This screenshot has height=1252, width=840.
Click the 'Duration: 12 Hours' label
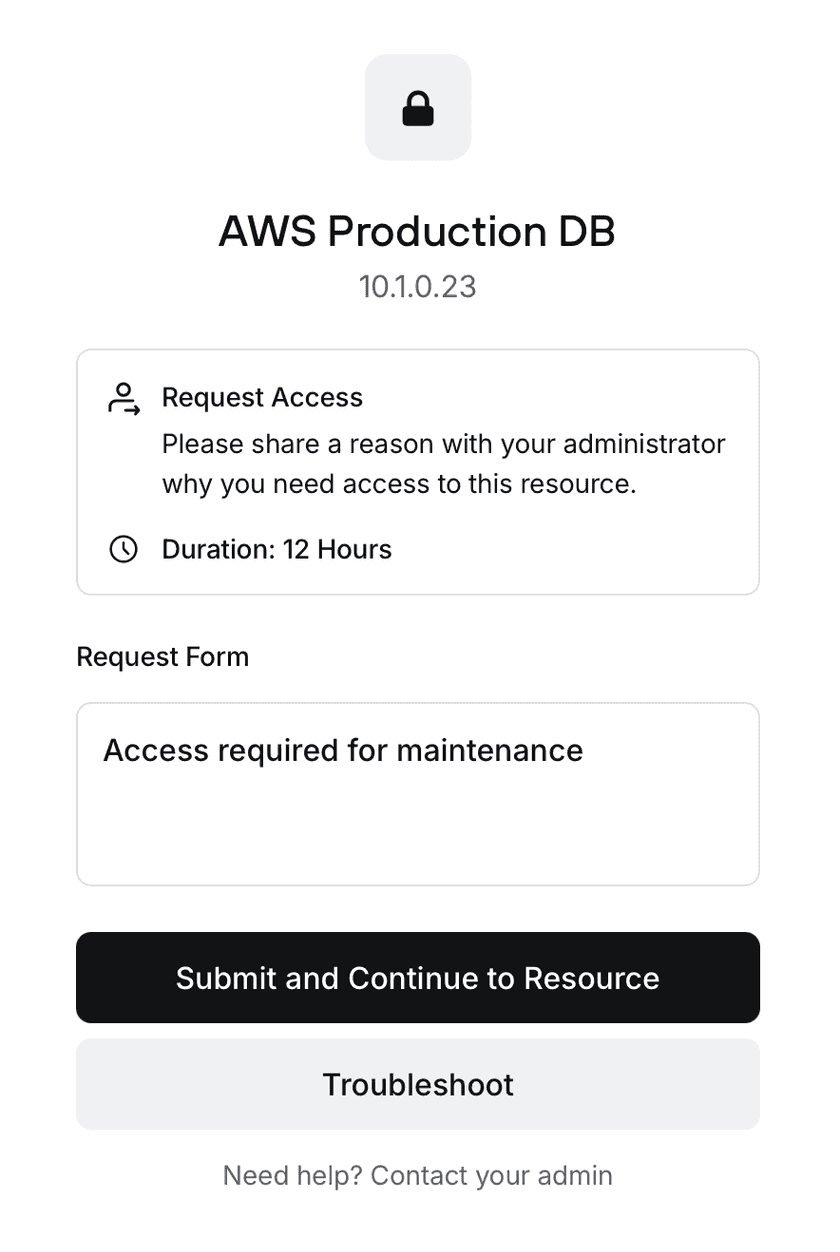coord(276,549)
